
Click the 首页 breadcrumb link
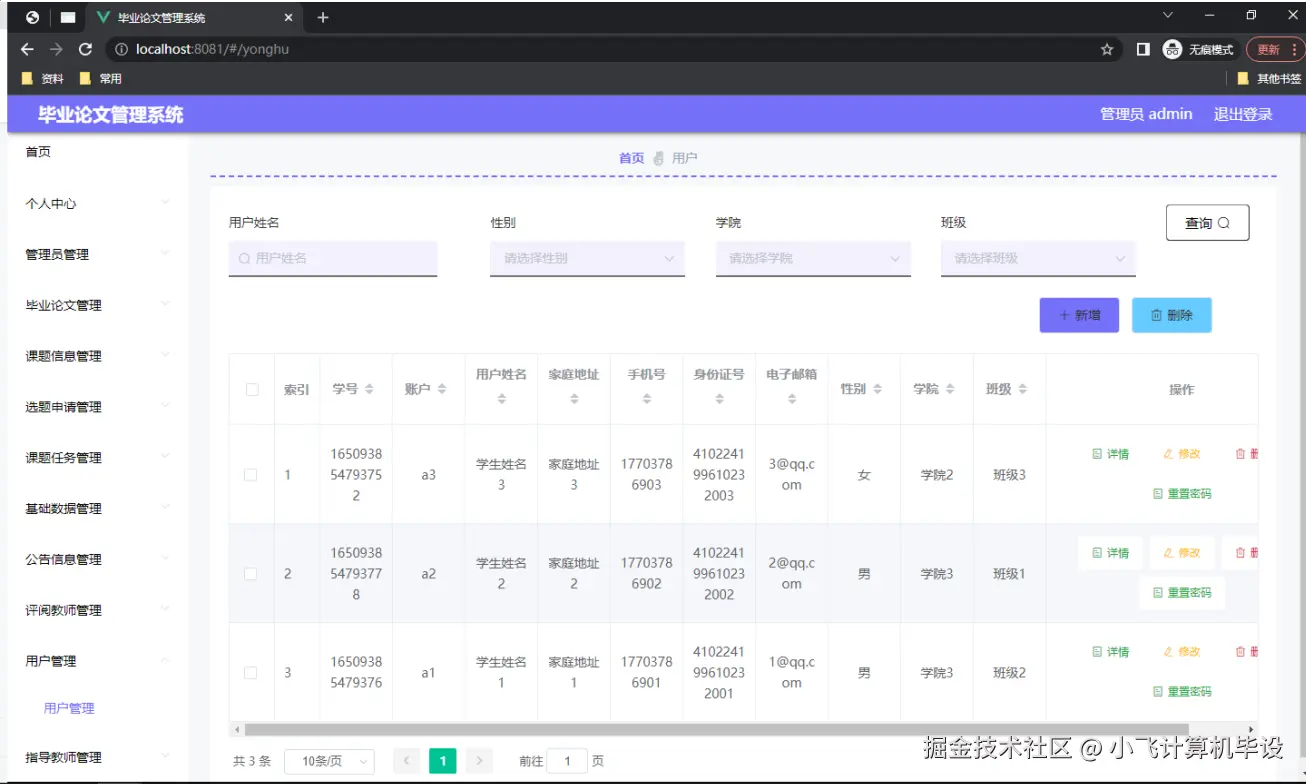click(x=631, y=158)
